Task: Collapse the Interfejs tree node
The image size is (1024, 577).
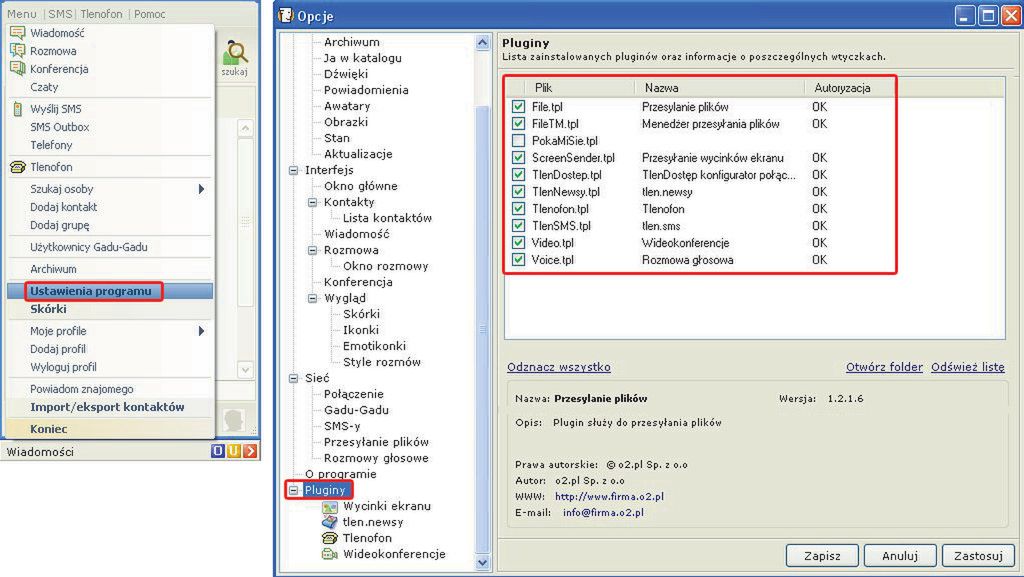Action: tap(294, 170)
